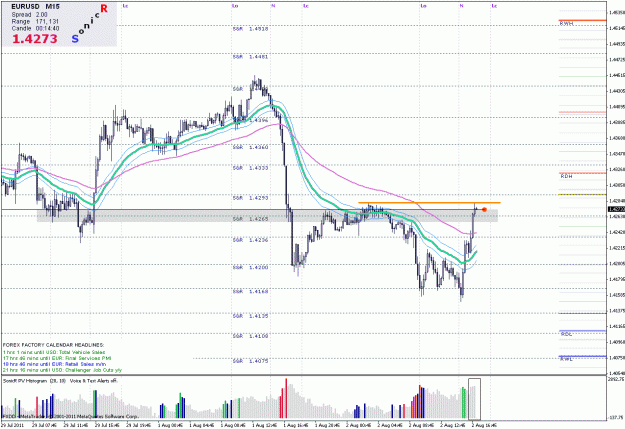
Task: Select the SSR 1.4265 level label
Action: pyautogui.click(x=250, y=219)
